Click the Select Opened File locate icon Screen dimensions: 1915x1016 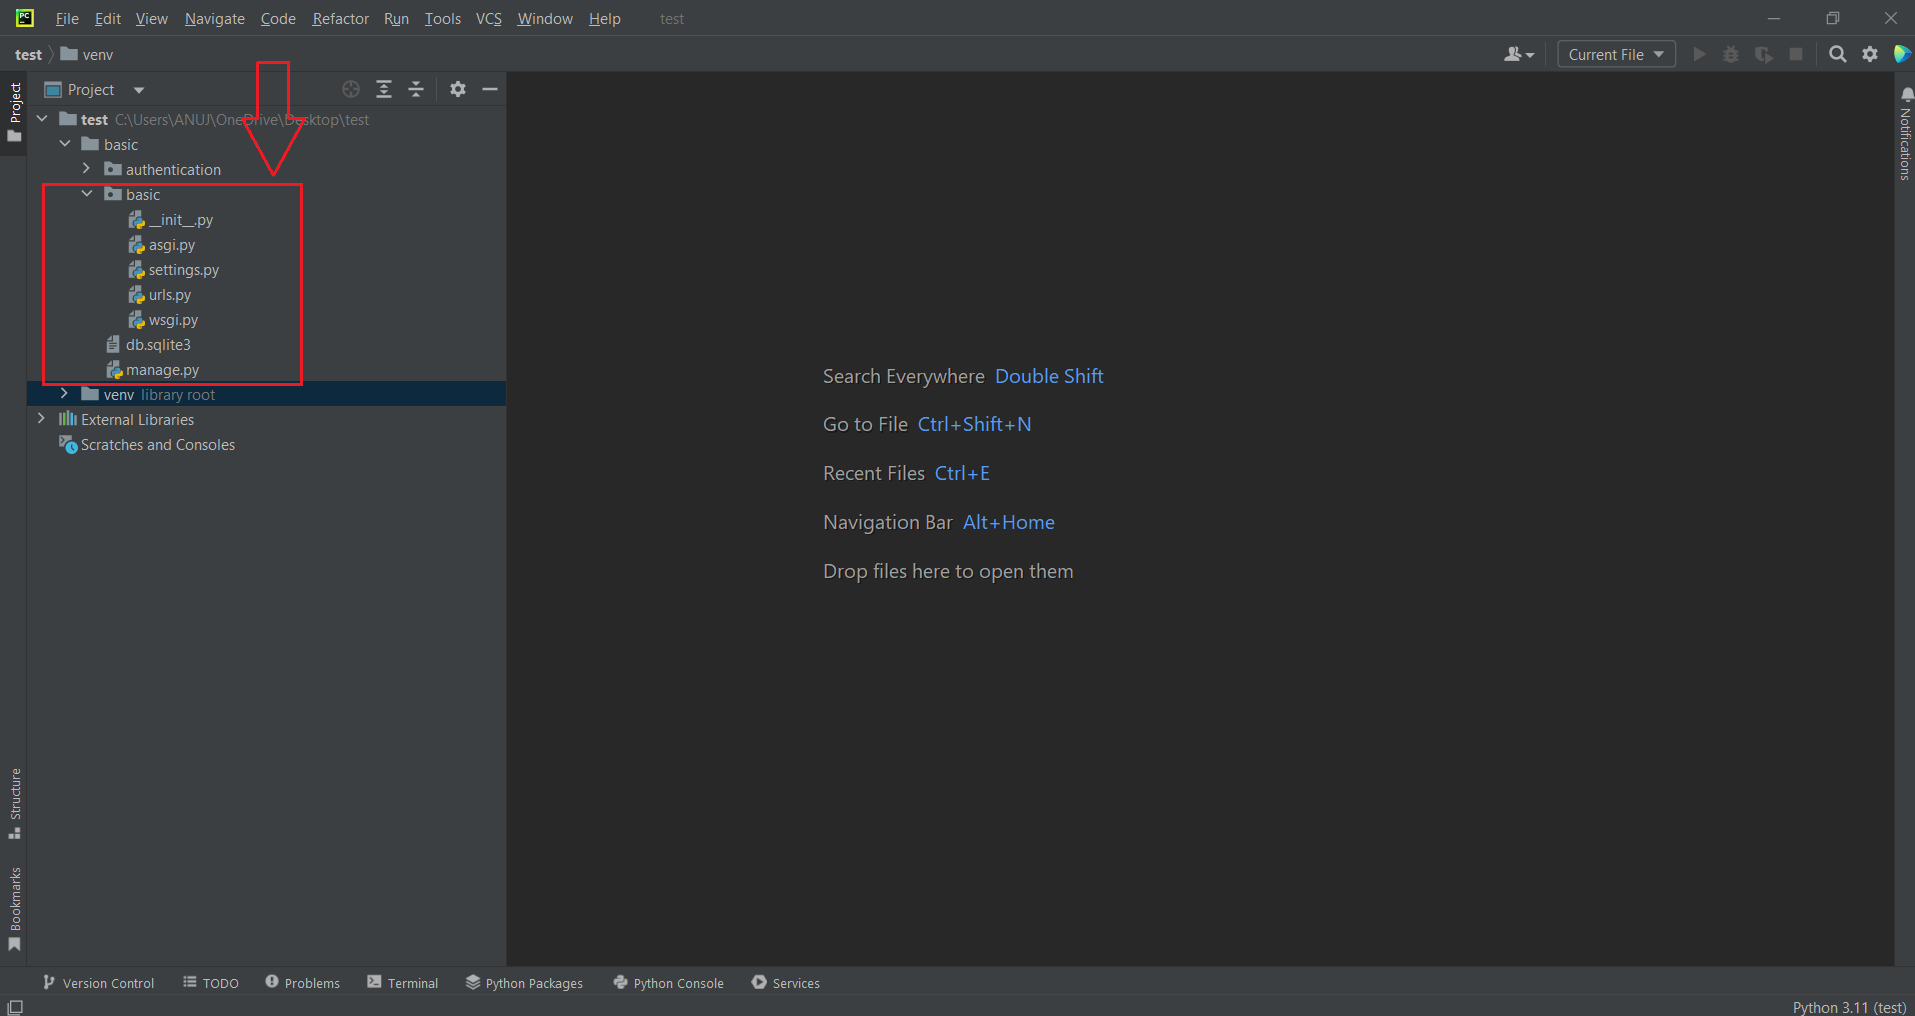351,89
